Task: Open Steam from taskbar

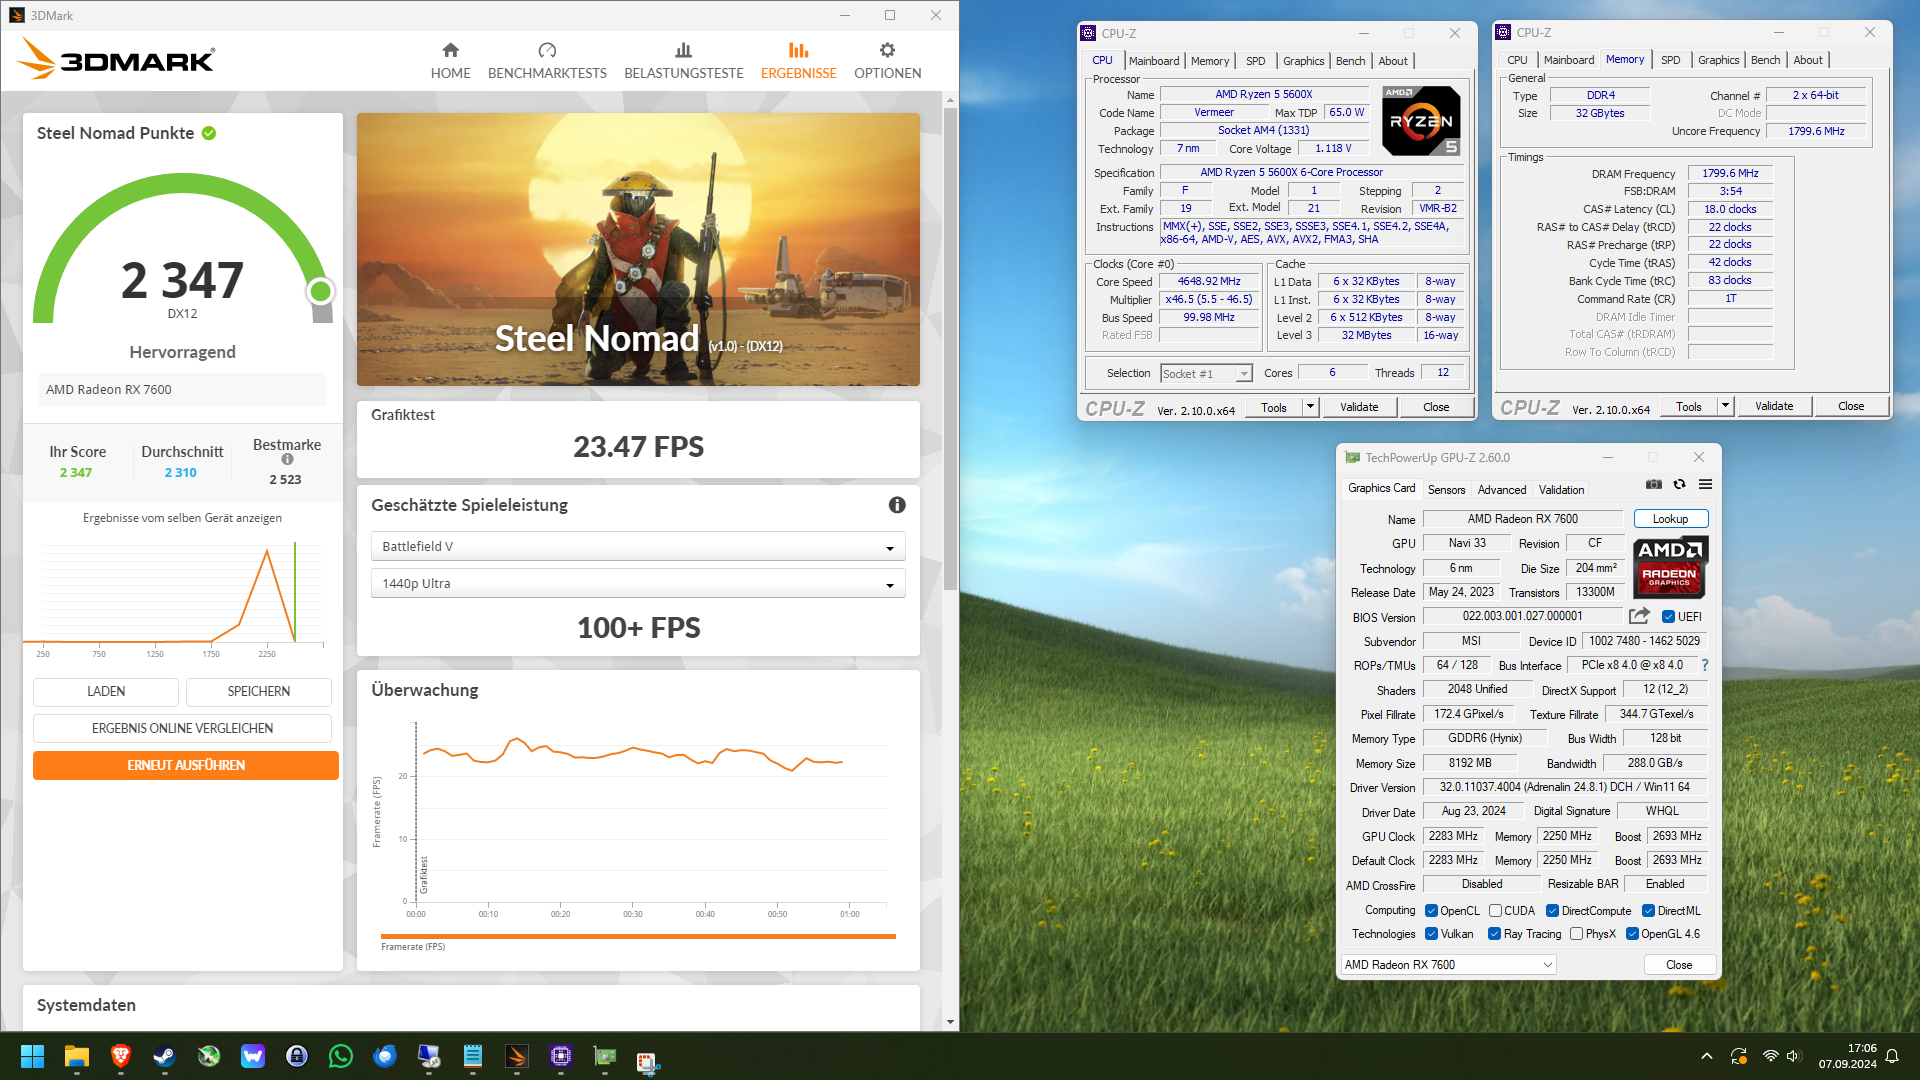Action: (165, 1056)
